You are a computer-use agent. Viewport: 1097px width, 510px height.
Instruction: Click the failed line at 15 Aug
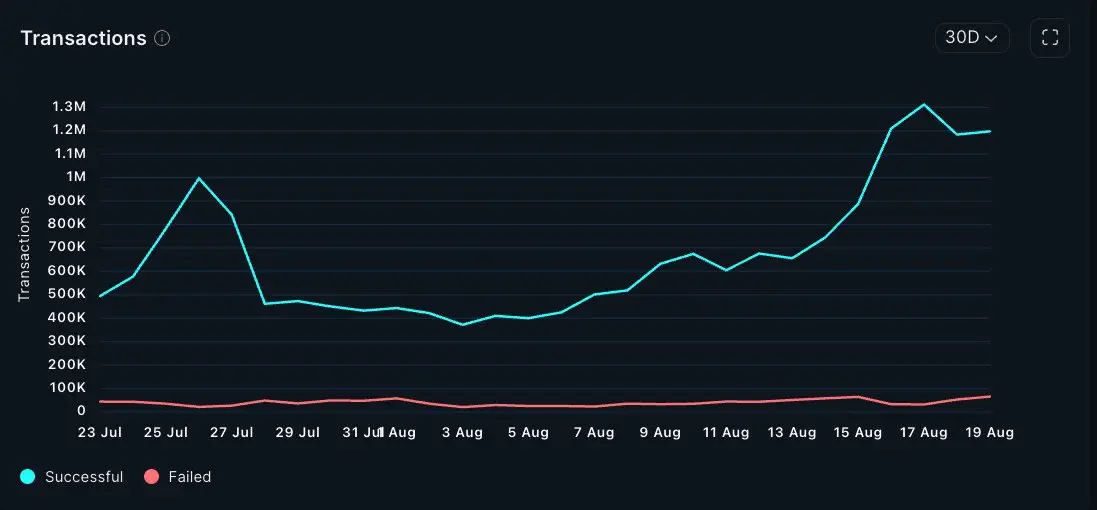(858, 397)
